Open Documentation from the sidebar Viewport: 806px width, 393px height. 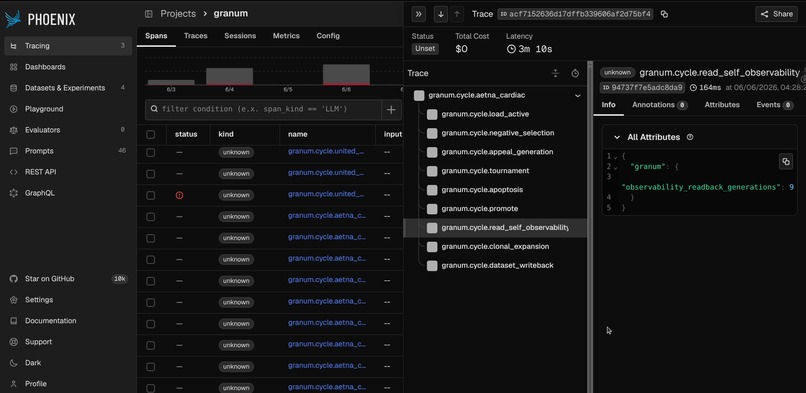(68, 321)
